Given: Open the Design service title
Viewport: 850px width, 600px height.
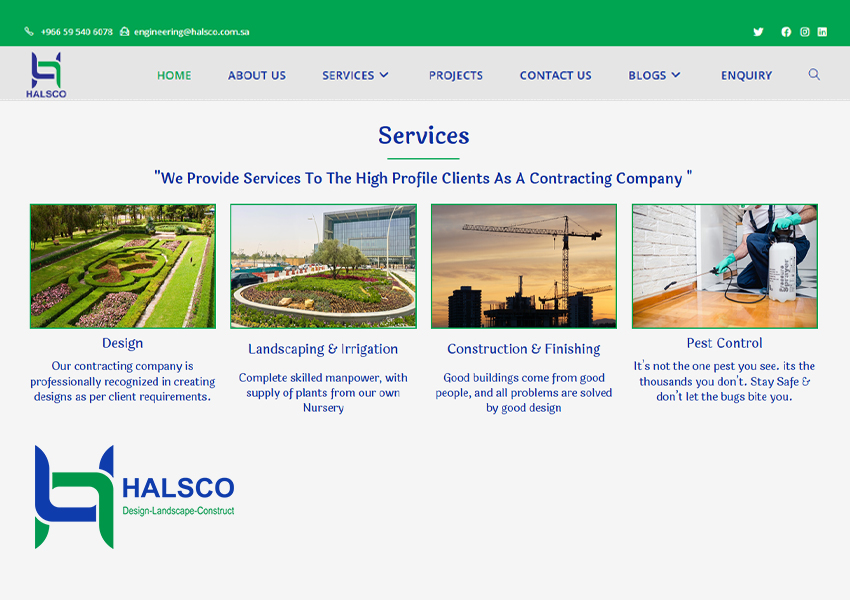Looking at the screenshot, I should pyautogui.click(x=123, y=343).
